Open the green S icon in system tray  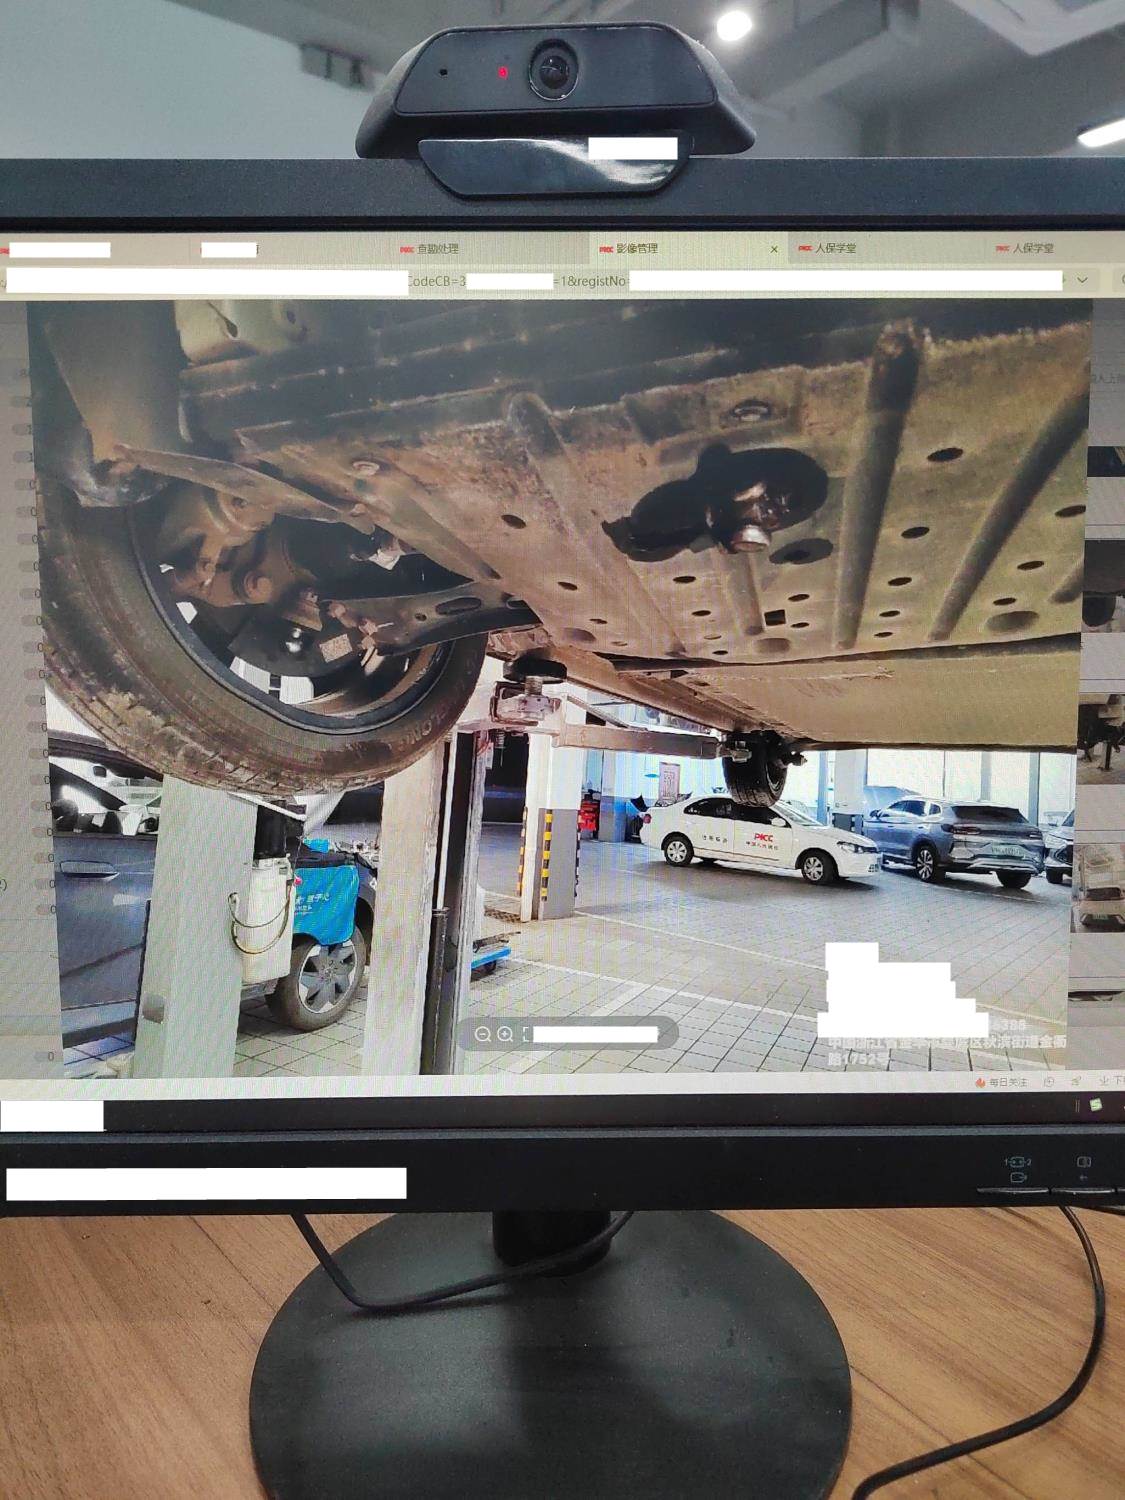1095,1104
